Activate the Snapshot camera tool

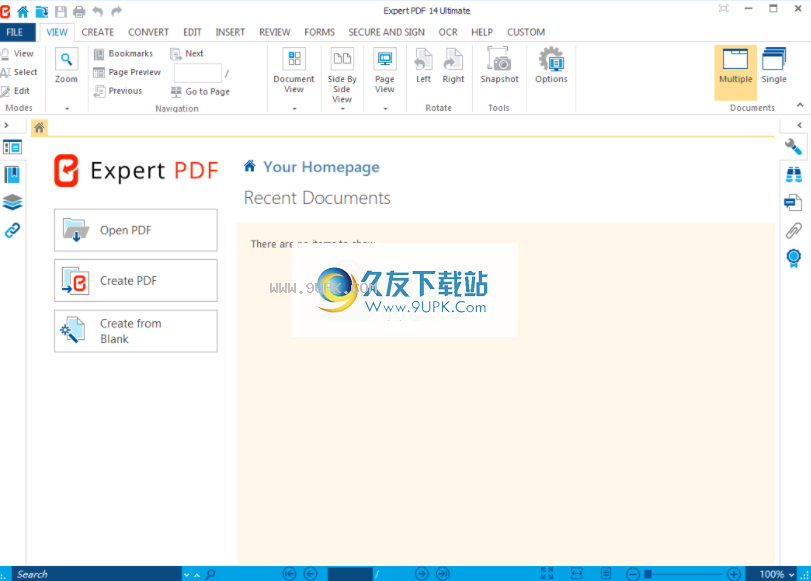coord(499,65)
